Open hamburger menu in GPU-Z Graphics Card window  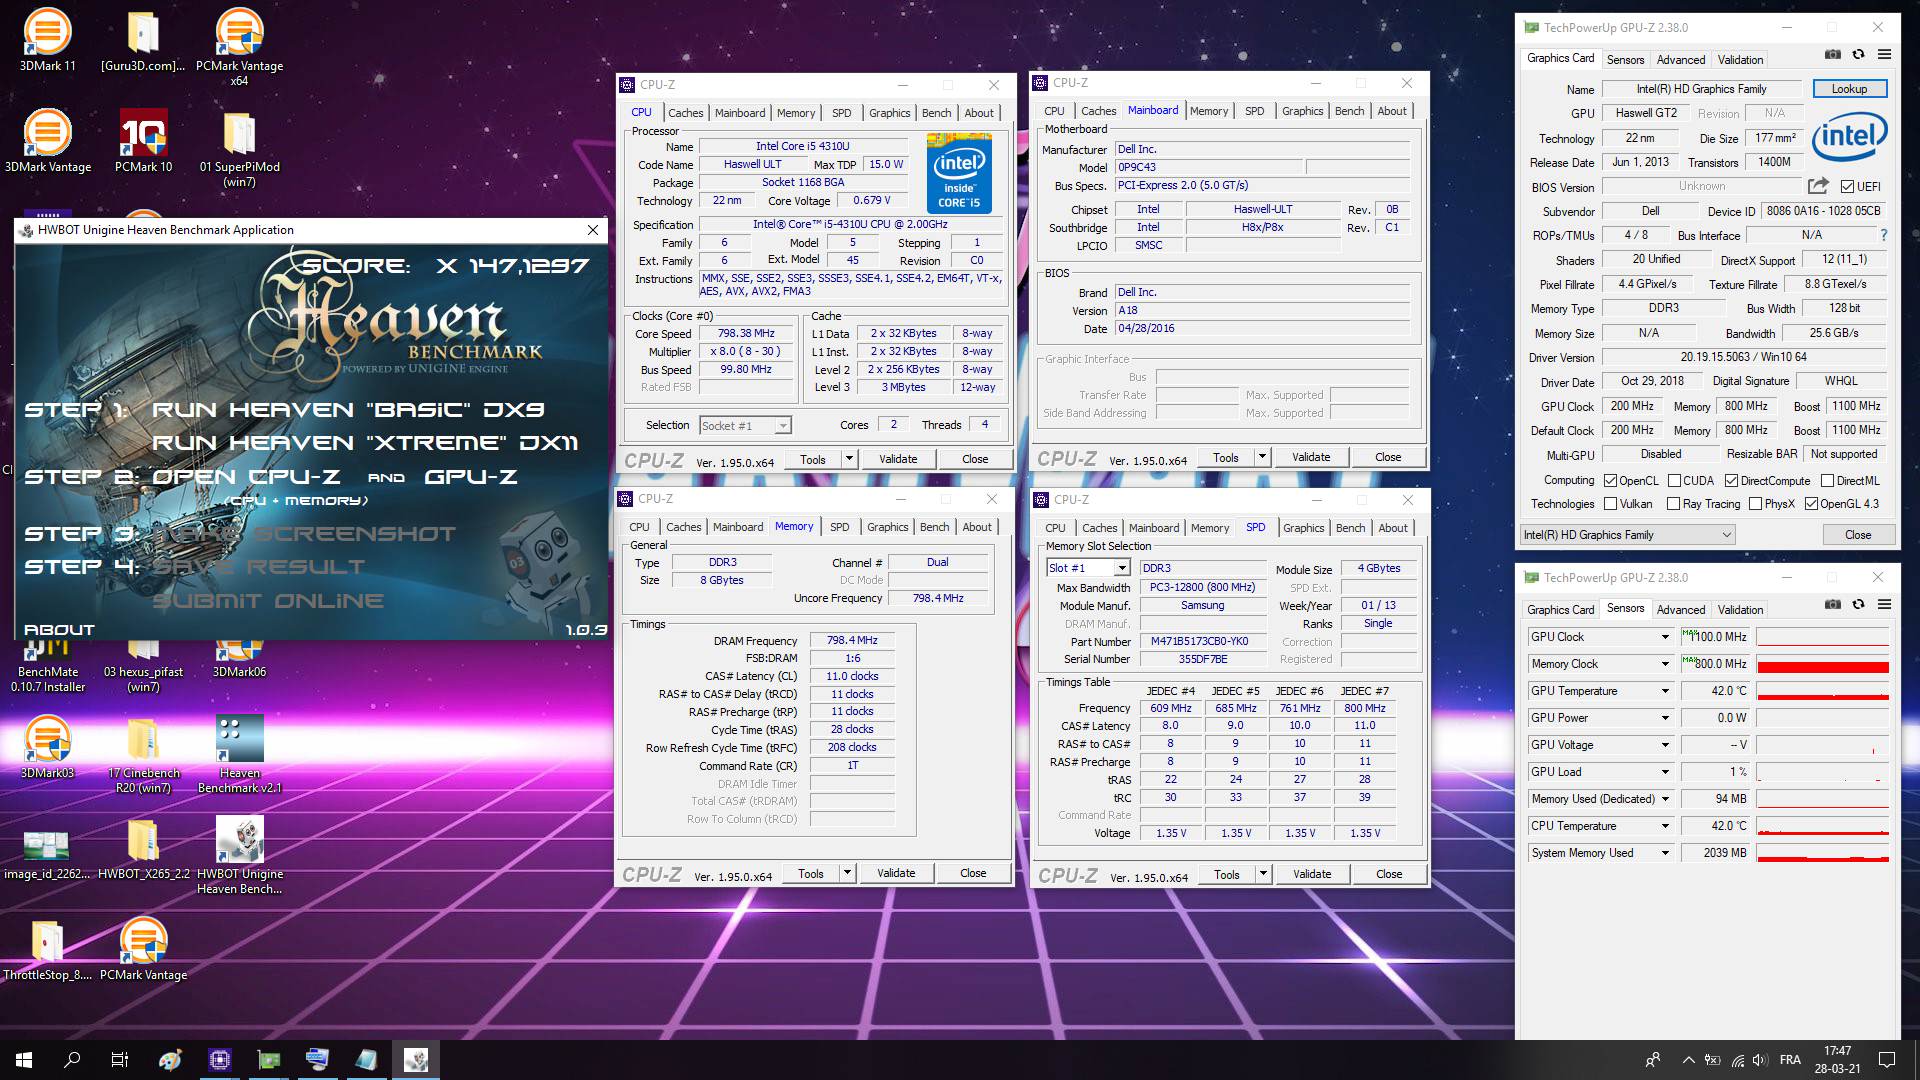[x=1884, y=55]
